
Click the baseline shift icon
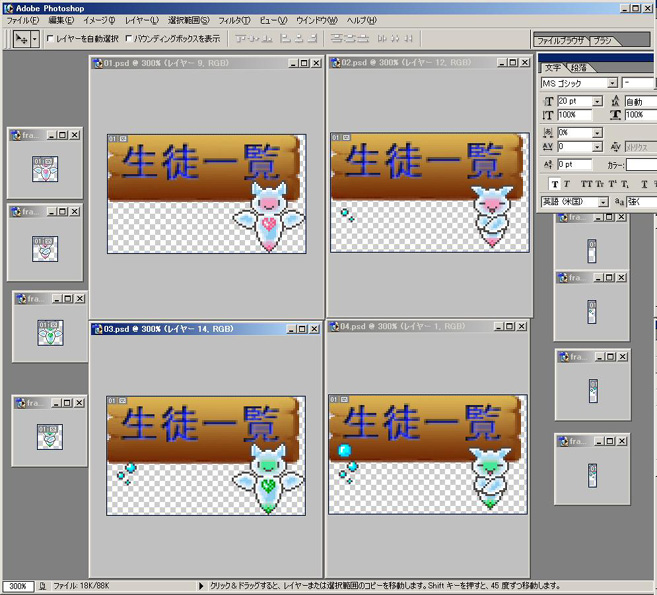click(548, 164)
